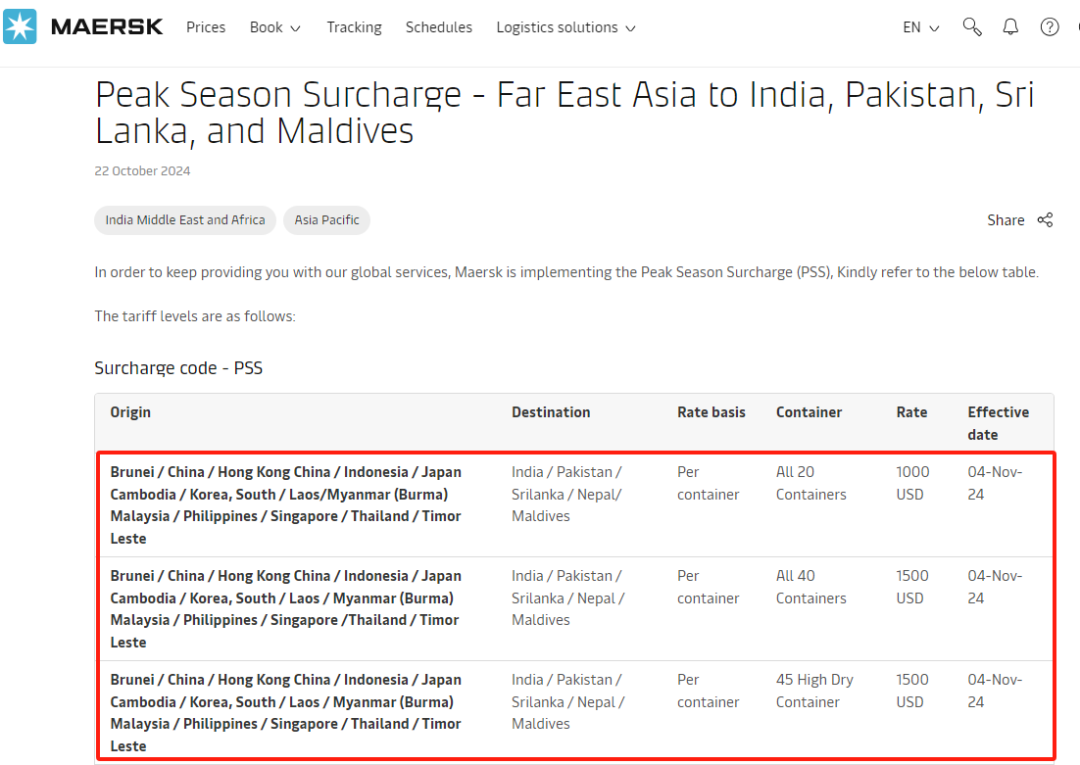
Task: Click the Maersk star logo icon
Action: pos(20,27)
